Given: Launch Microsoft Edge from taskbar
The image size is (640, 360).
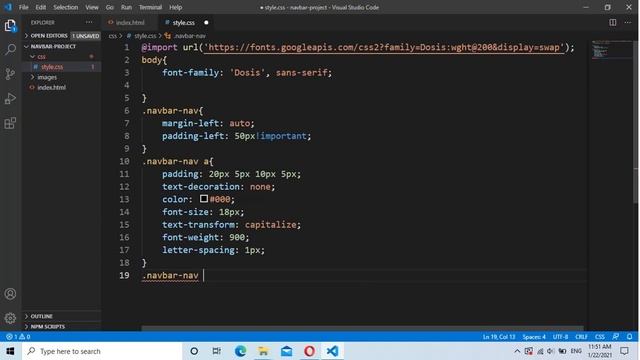Looking at the screenshot, I should [240, 351].
